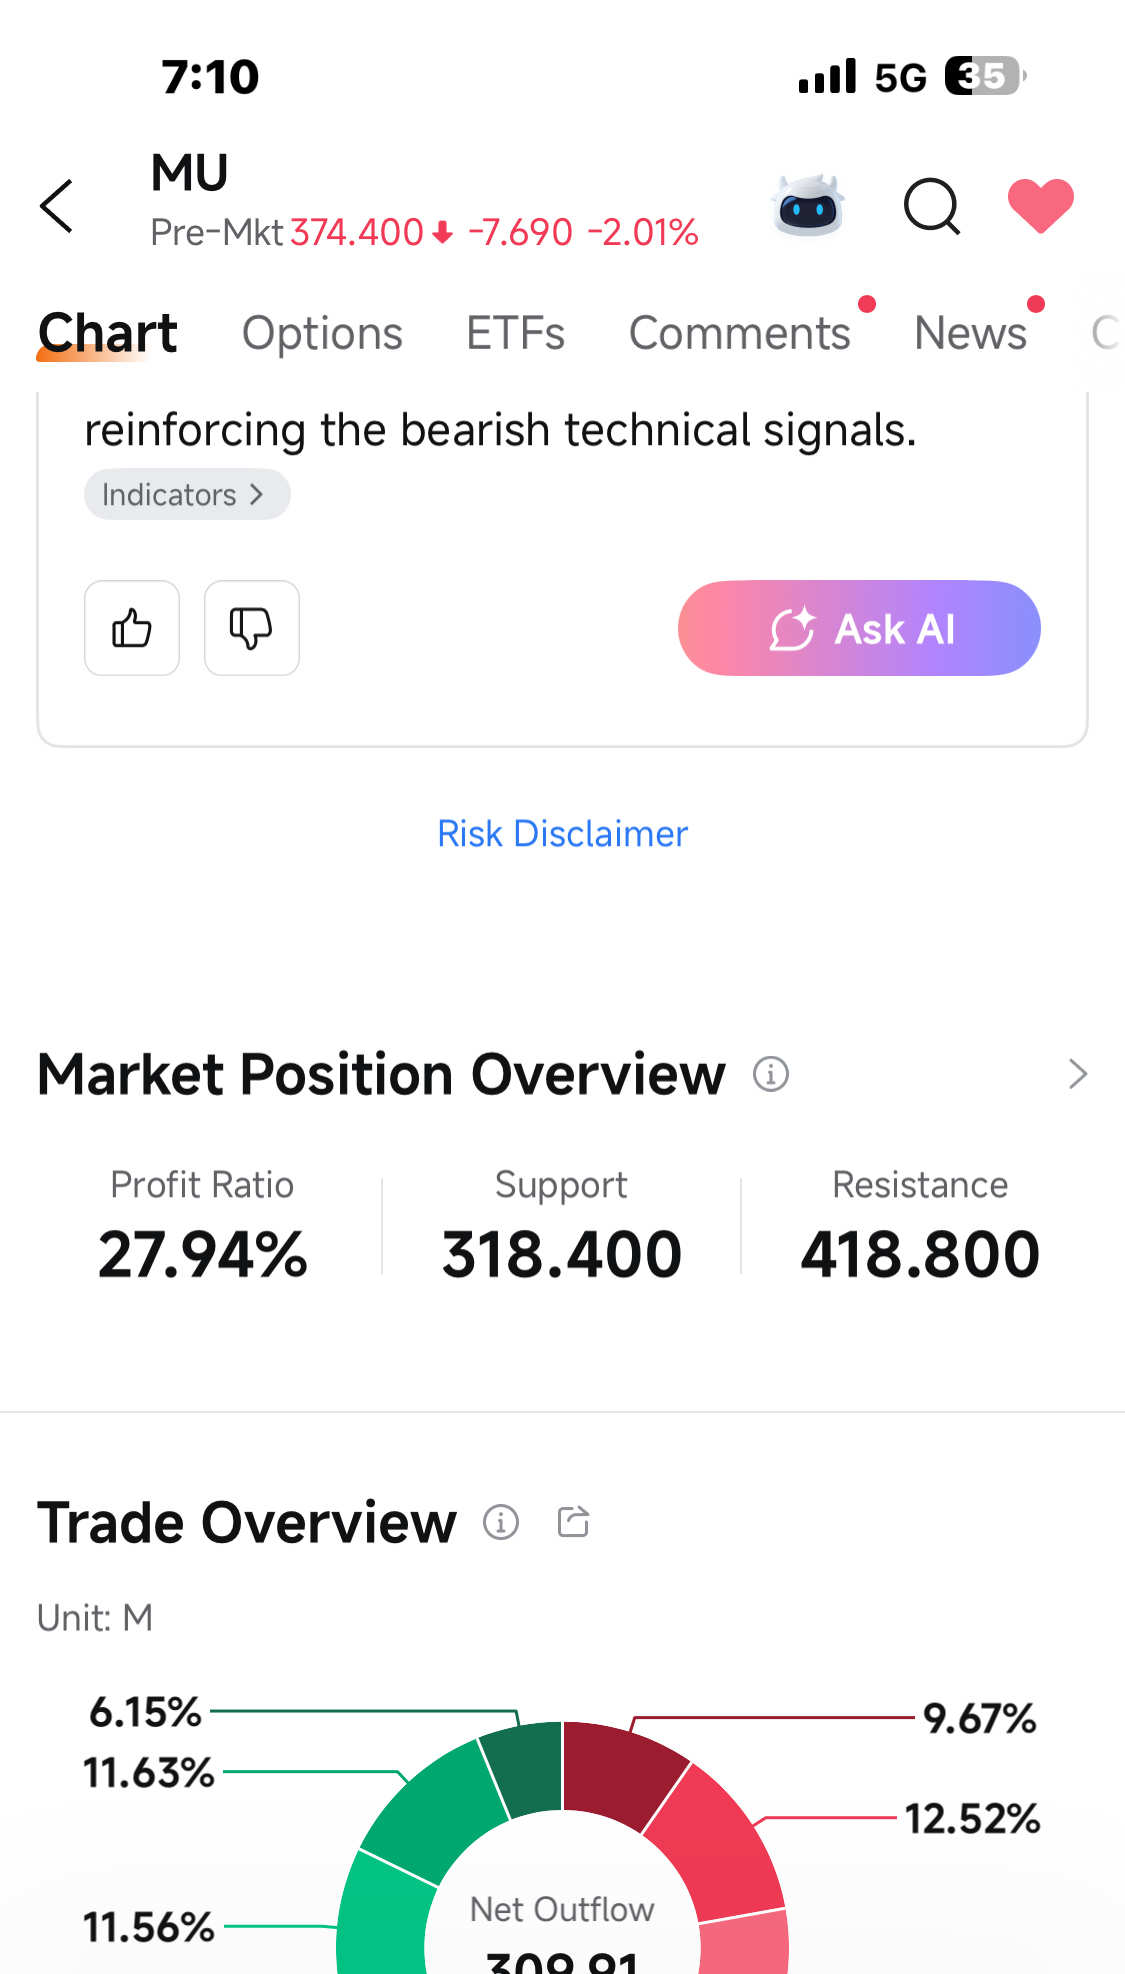Switch to the Options tab
The width and height of the screenshot is (1125, 1974).
pos(322,333)
